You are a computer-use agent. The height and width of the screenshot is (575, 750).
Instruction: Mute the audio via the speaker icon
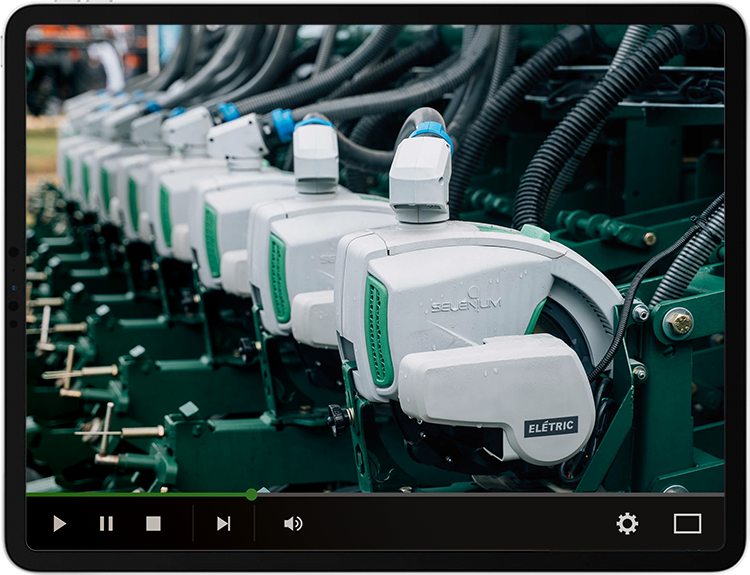pos(292,523)
